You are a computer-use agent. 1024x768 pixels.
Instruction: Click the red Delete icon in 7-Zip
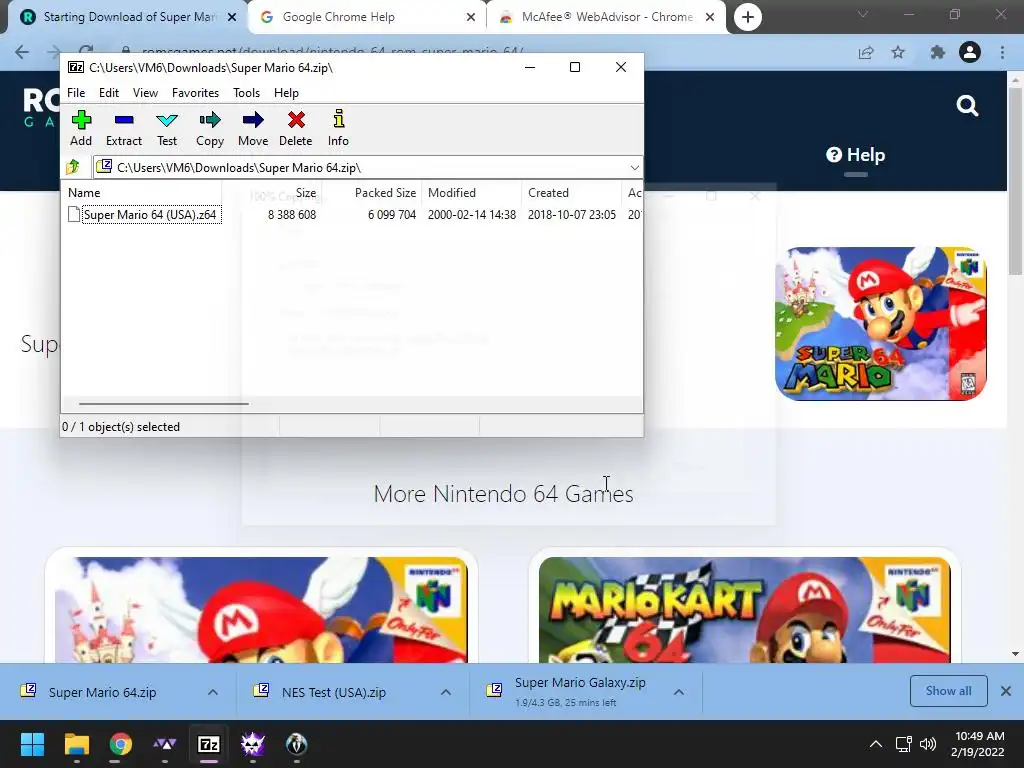point(296,128)
